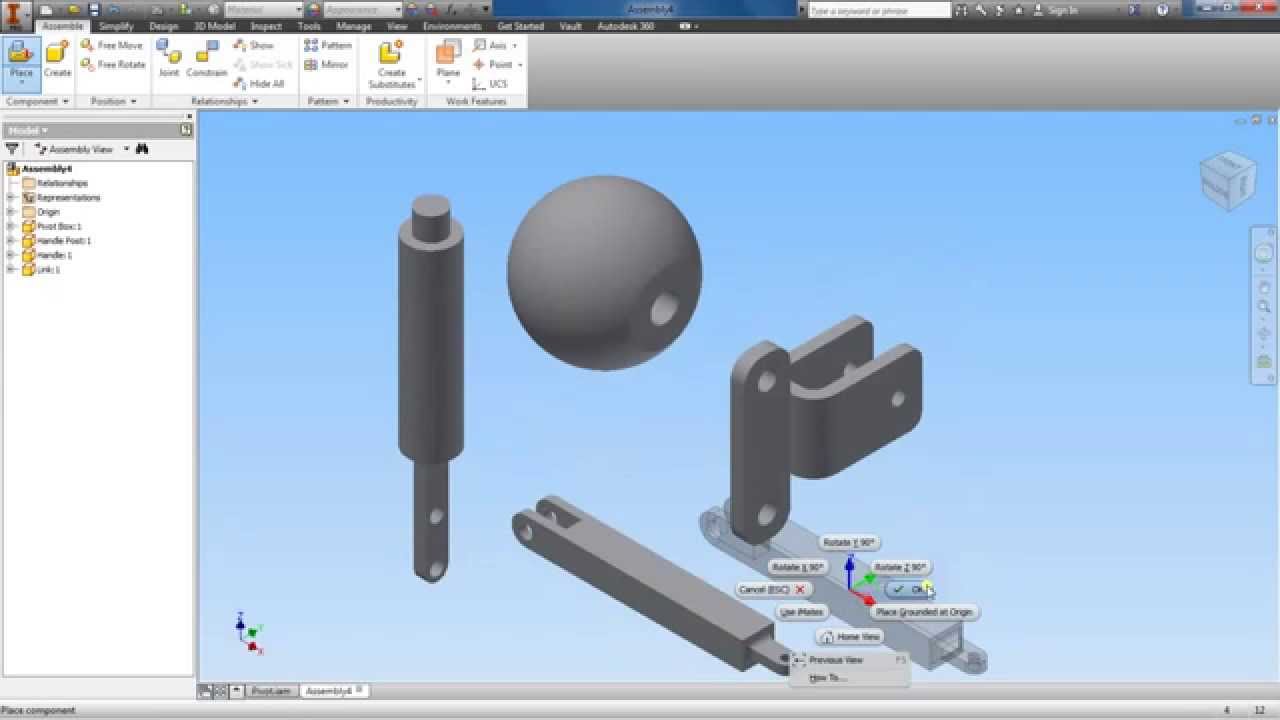Choose Rotate Y 90° in marking menu
This screenshot has height=720, width=1280.
tap(848, 542)
